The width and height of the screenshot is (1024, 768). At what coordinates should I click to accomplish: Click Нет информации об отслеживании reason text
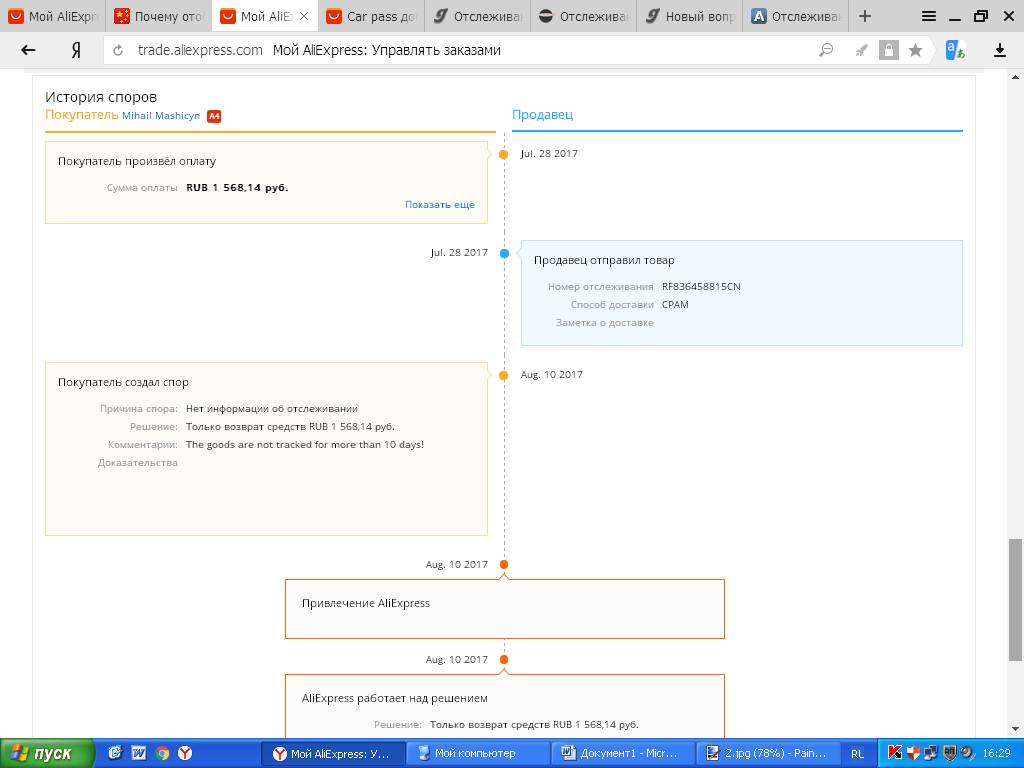272,408
